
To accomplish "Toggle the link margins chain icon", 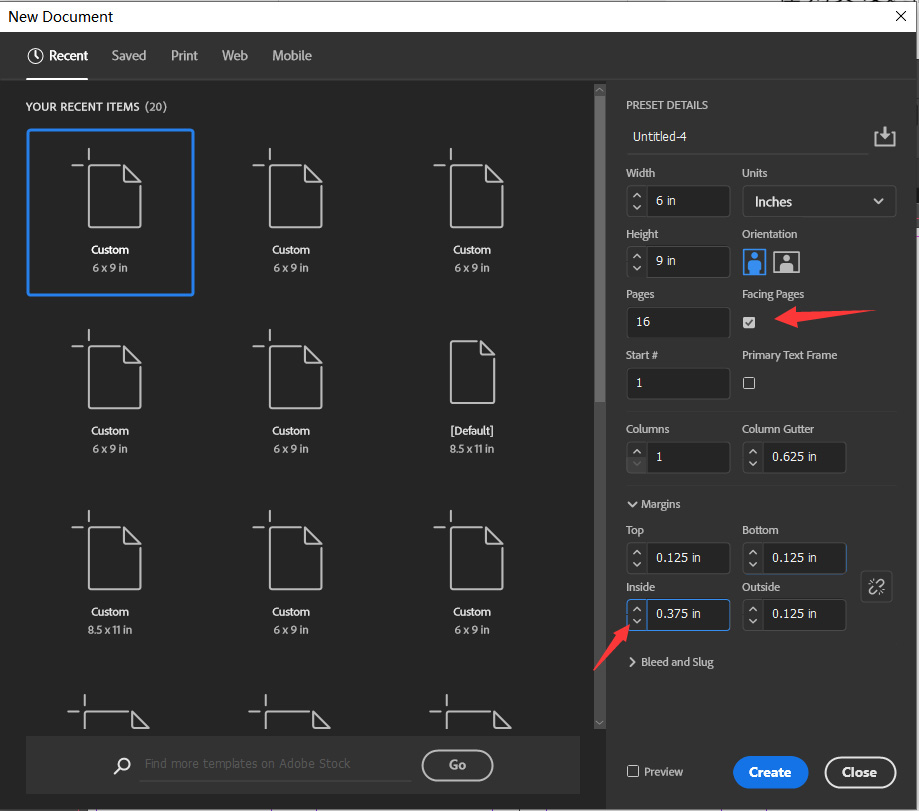I will 876,586.
